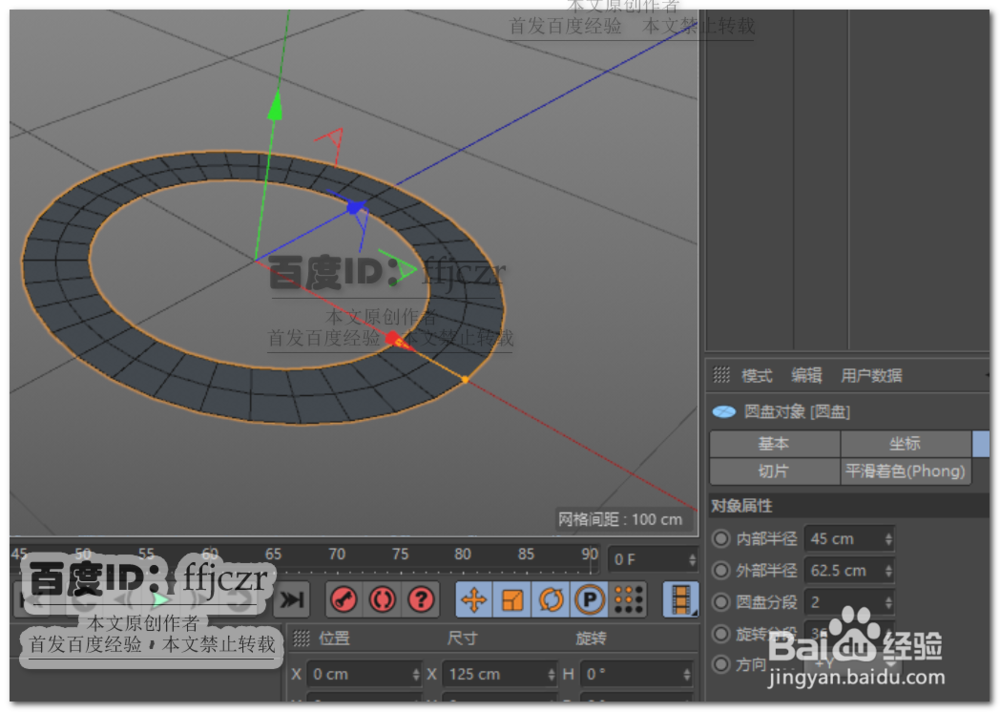Click frame 85 on the timeline ruler
Screen dimensions: 1000x712
click(526, 554)
